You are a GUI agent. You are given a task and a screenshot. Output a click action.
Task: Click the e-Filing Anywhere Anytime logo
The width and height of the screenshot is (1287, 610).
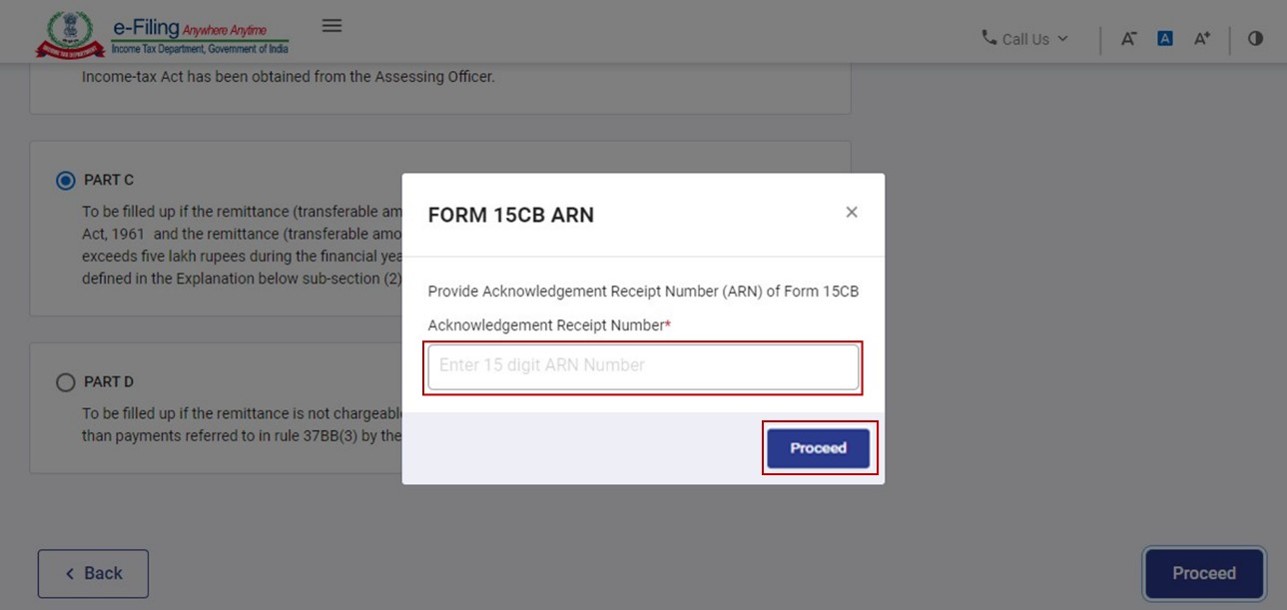pyautogui.click(x=200, y=35)
